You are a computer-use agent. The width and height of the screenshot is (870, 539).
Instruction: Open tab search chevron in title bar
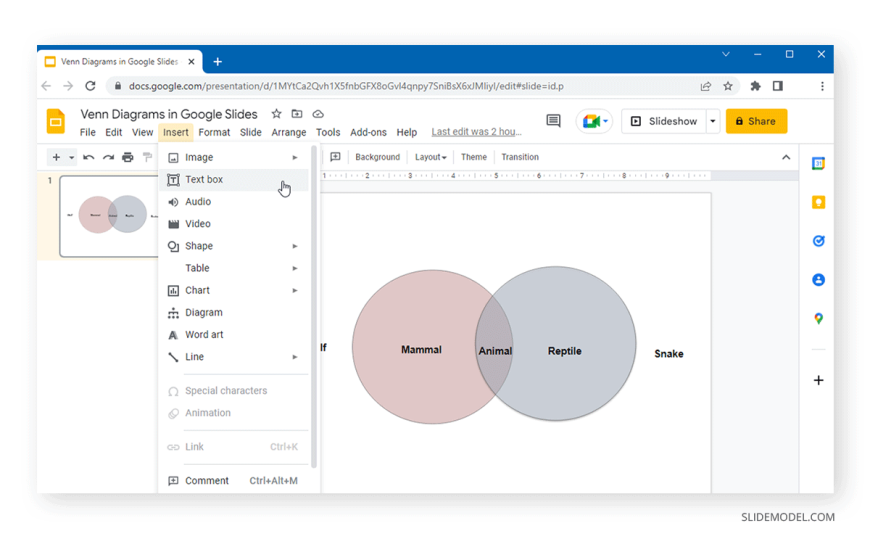(726, 54)
